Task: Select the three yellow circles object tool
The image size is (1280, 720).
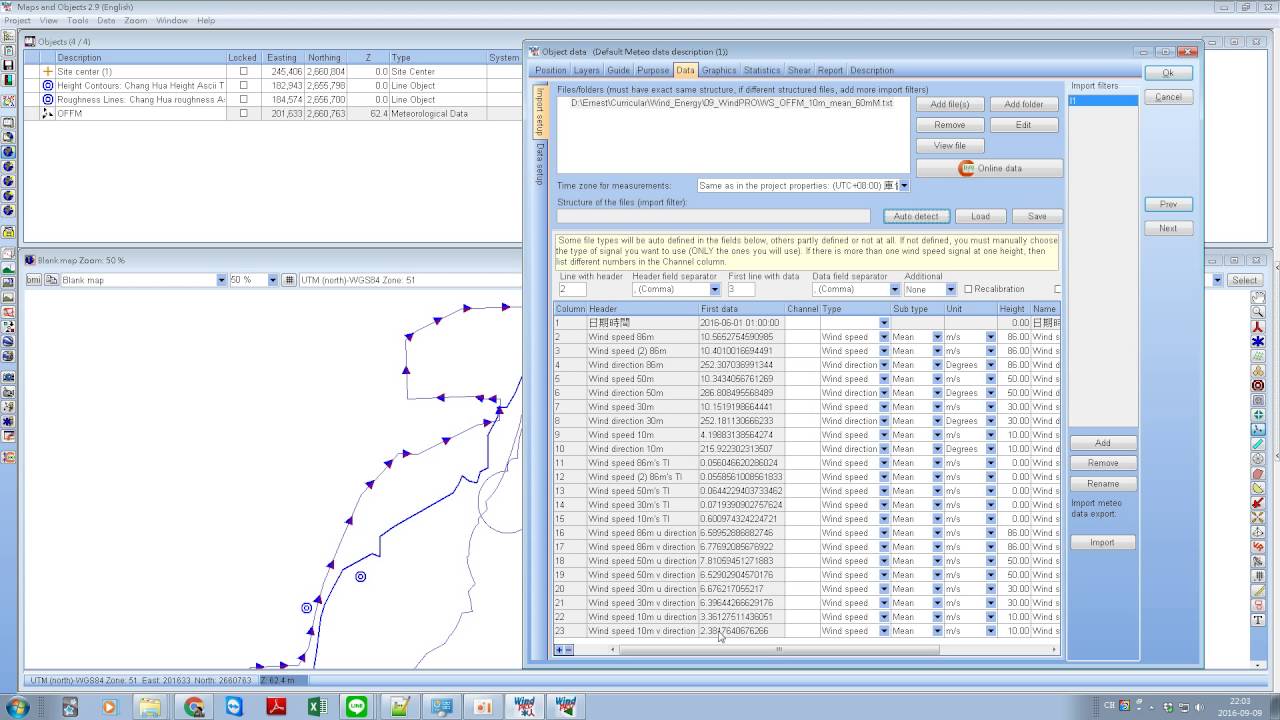Action: (1258, 370)
